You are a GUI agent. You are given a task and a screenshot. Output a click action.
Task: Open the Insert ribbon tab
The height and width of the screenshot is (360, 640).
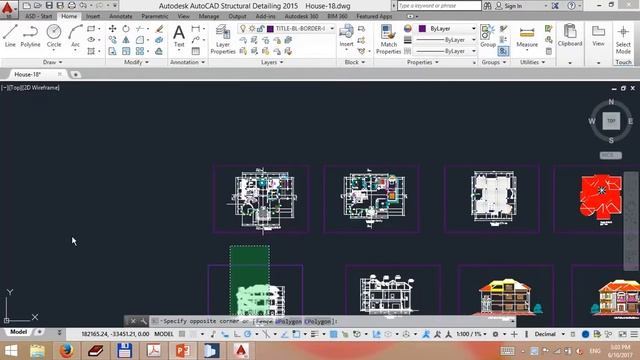tap(93, 16)
